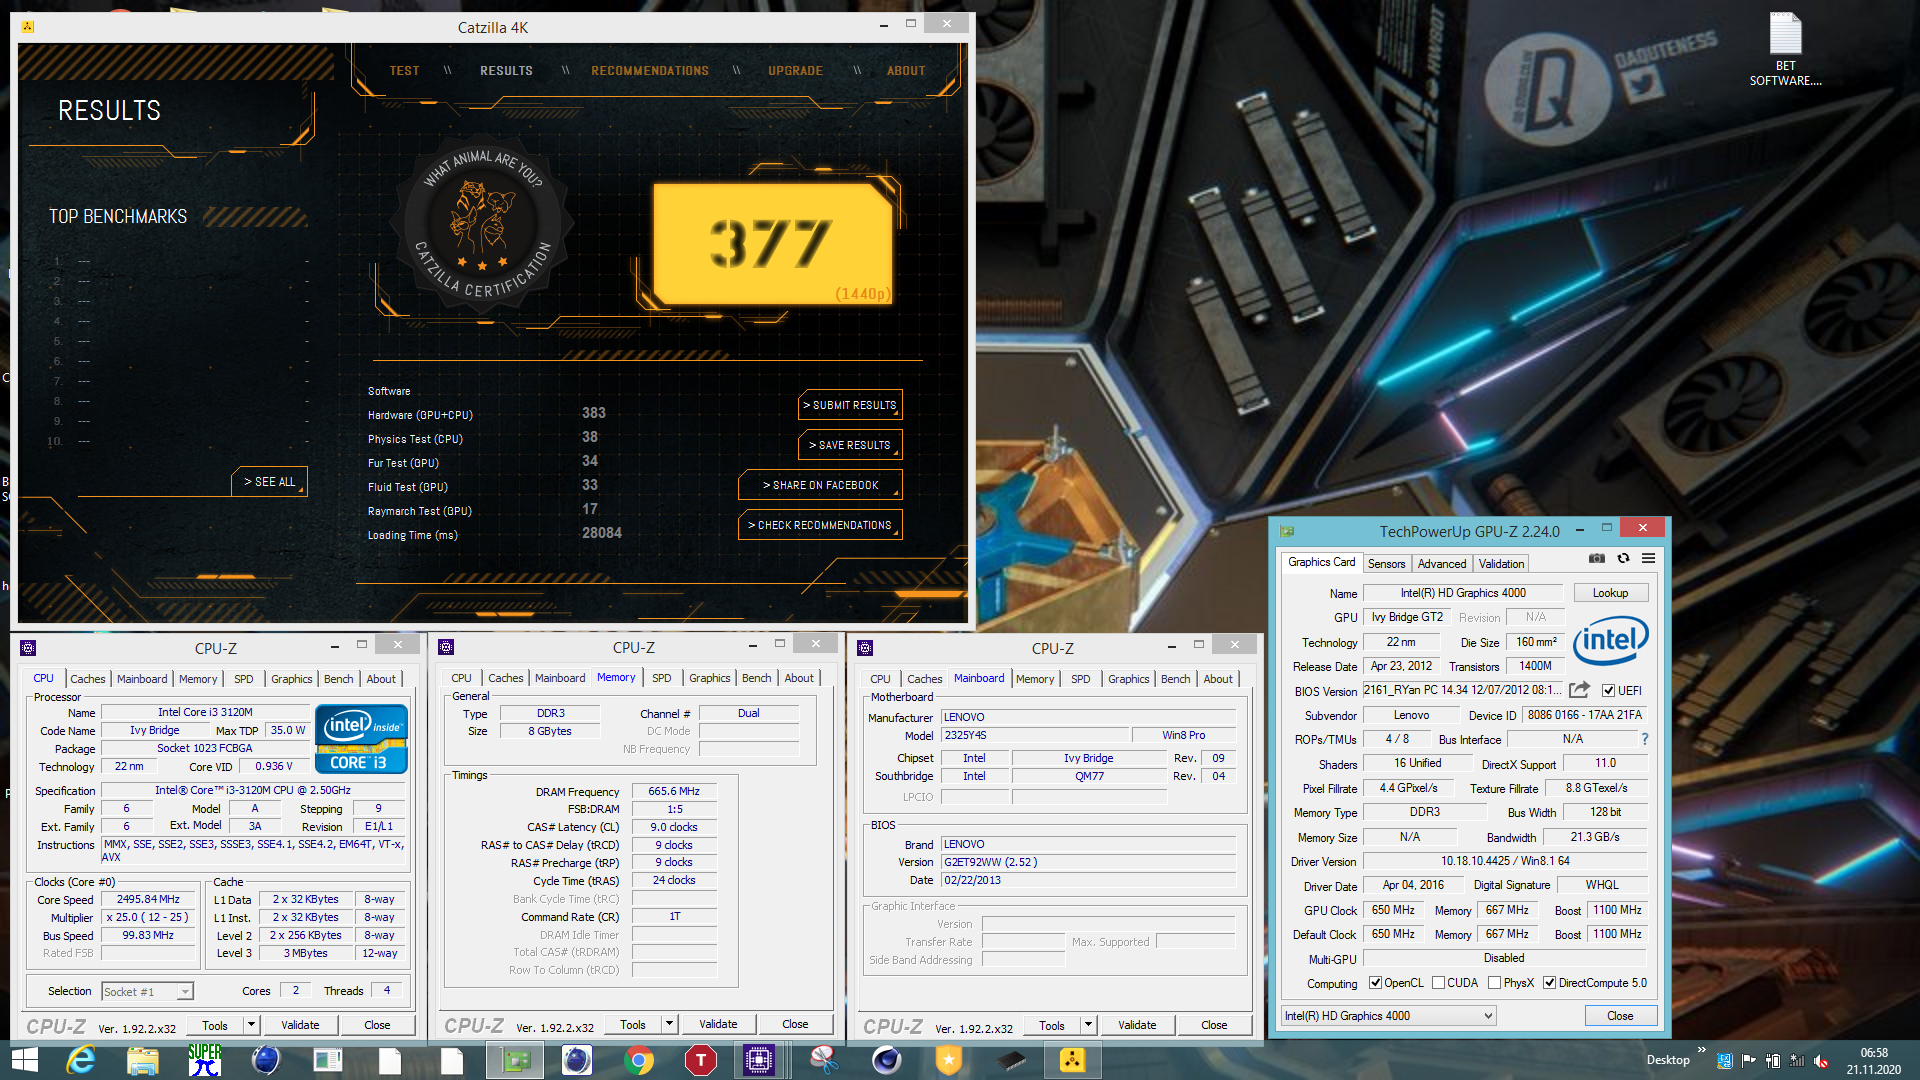Viewport: 1920px width, 1080px height.
Task: Click the BIOS version G2ET92WW (2.52) in CPU-Z
Action: click(1089, 862)
